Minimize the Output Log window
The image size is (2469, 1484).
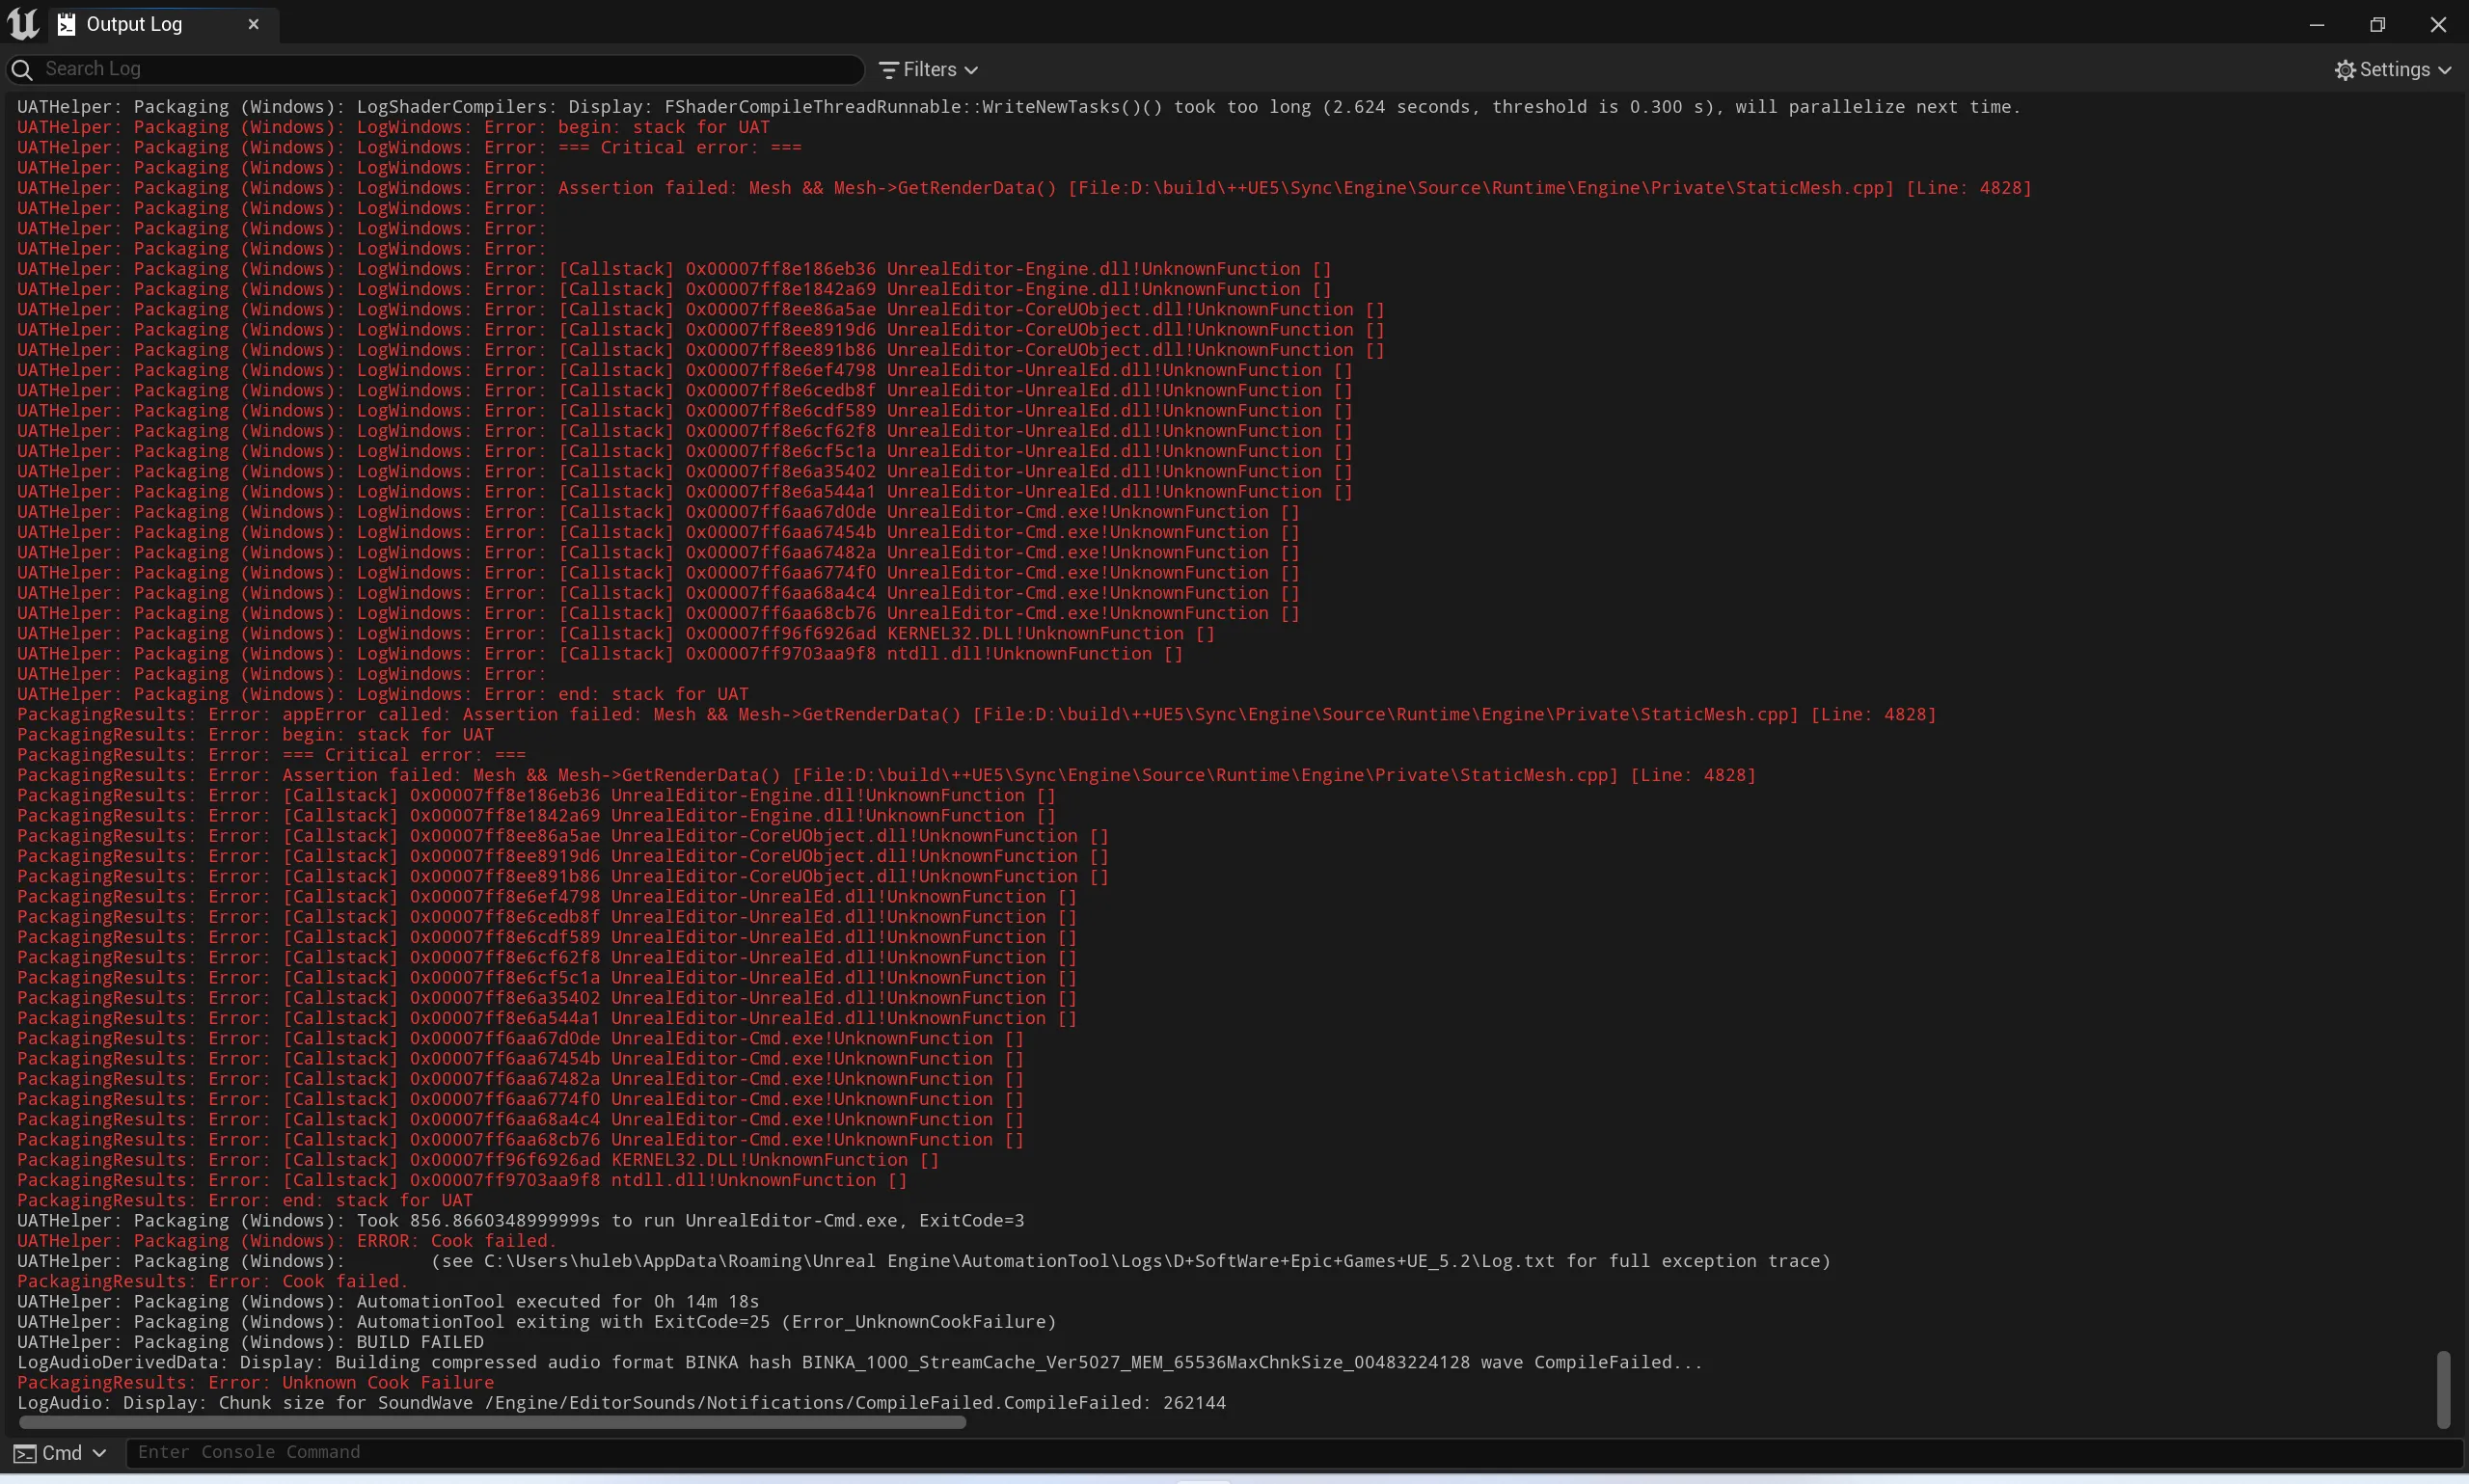pos(2317,24)
